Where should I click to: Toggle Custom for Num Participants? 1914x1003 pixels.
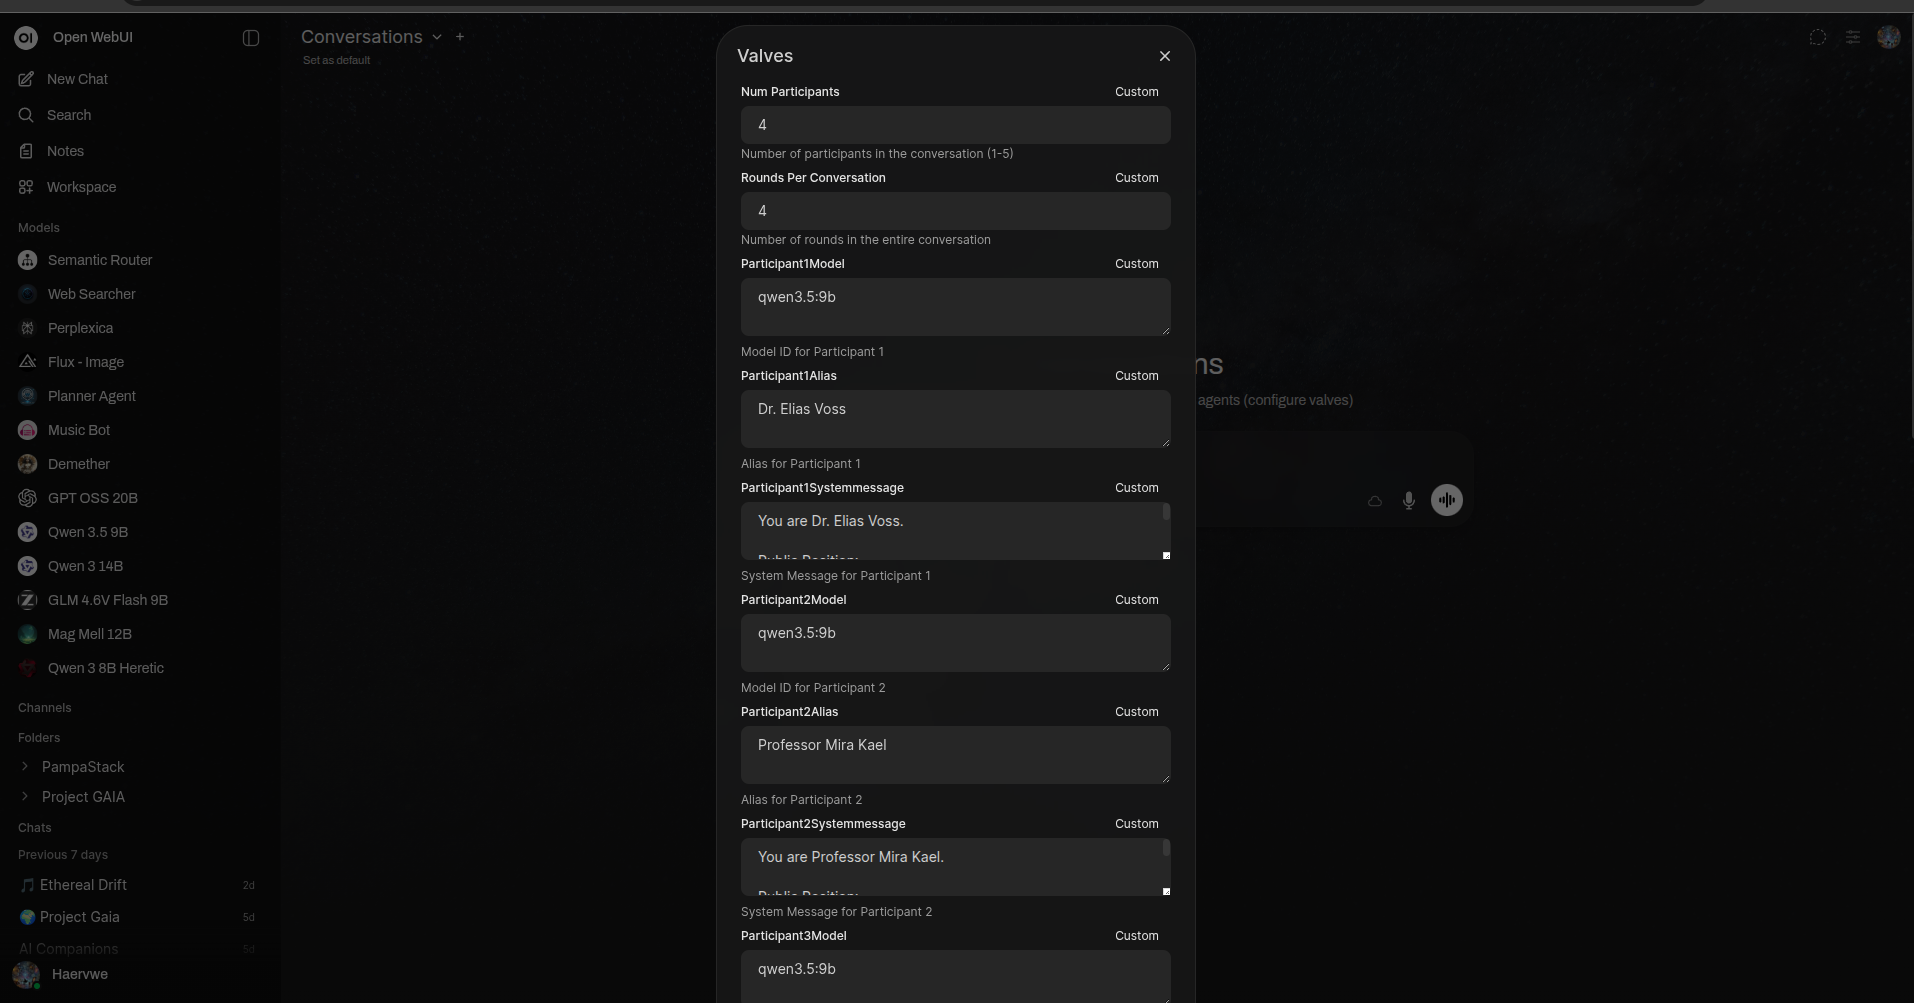click(1136, 92)
